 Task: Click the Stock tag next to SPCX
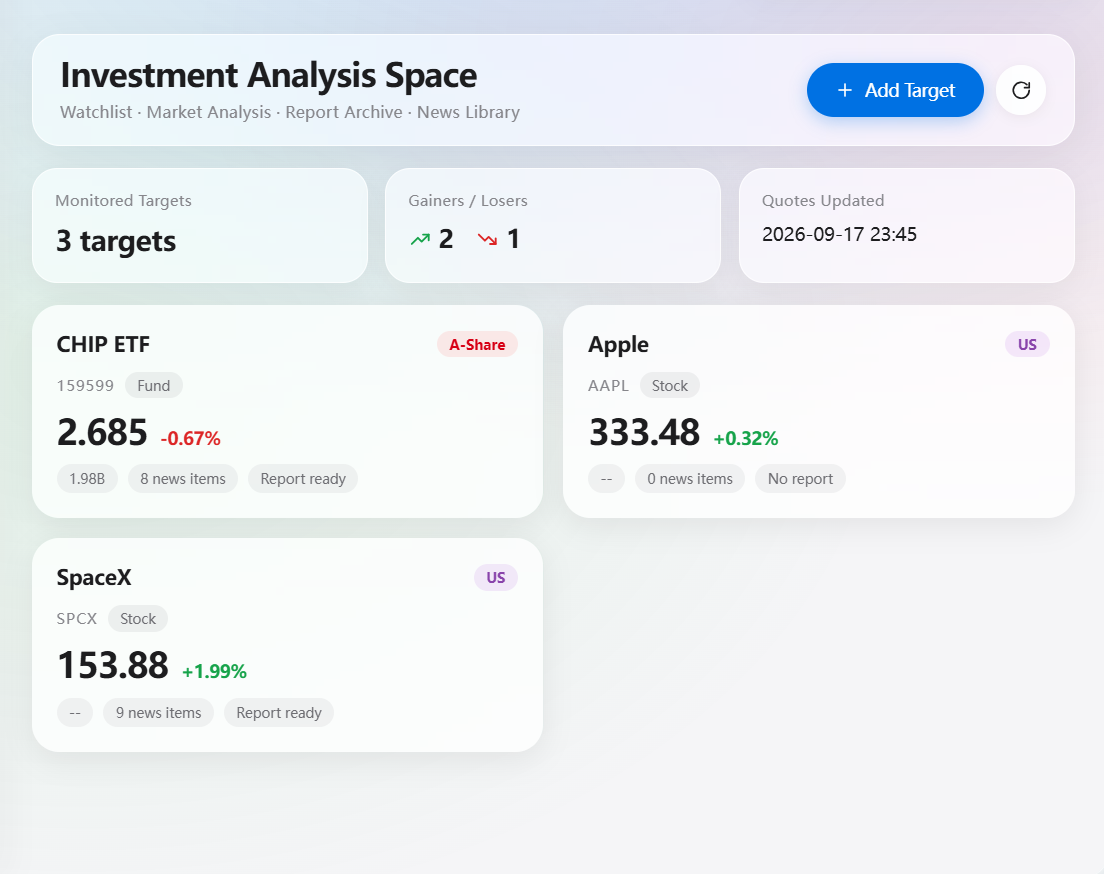click(138, 618)
